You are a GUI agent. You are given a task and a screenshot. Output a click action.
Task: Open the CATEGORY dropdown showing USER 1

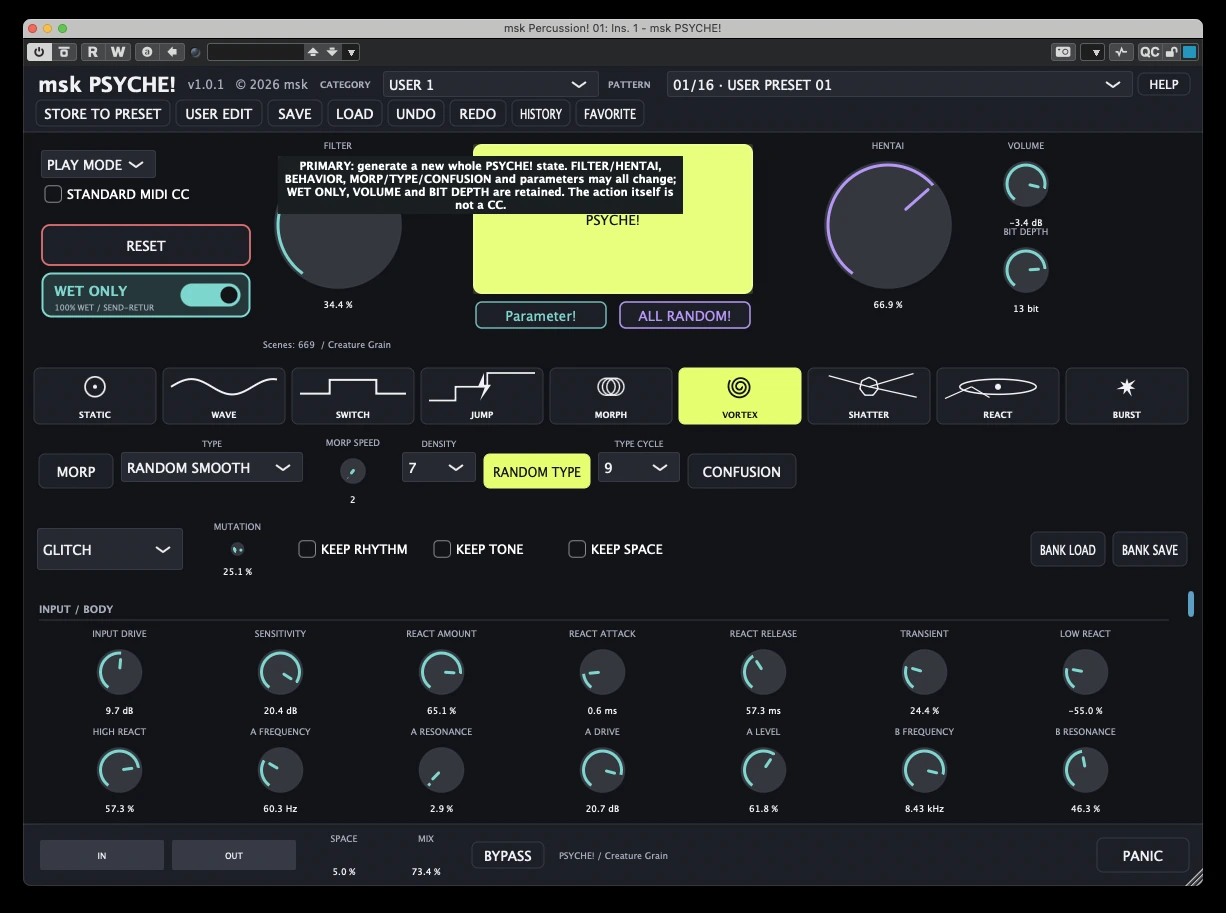tap(489, 85)
